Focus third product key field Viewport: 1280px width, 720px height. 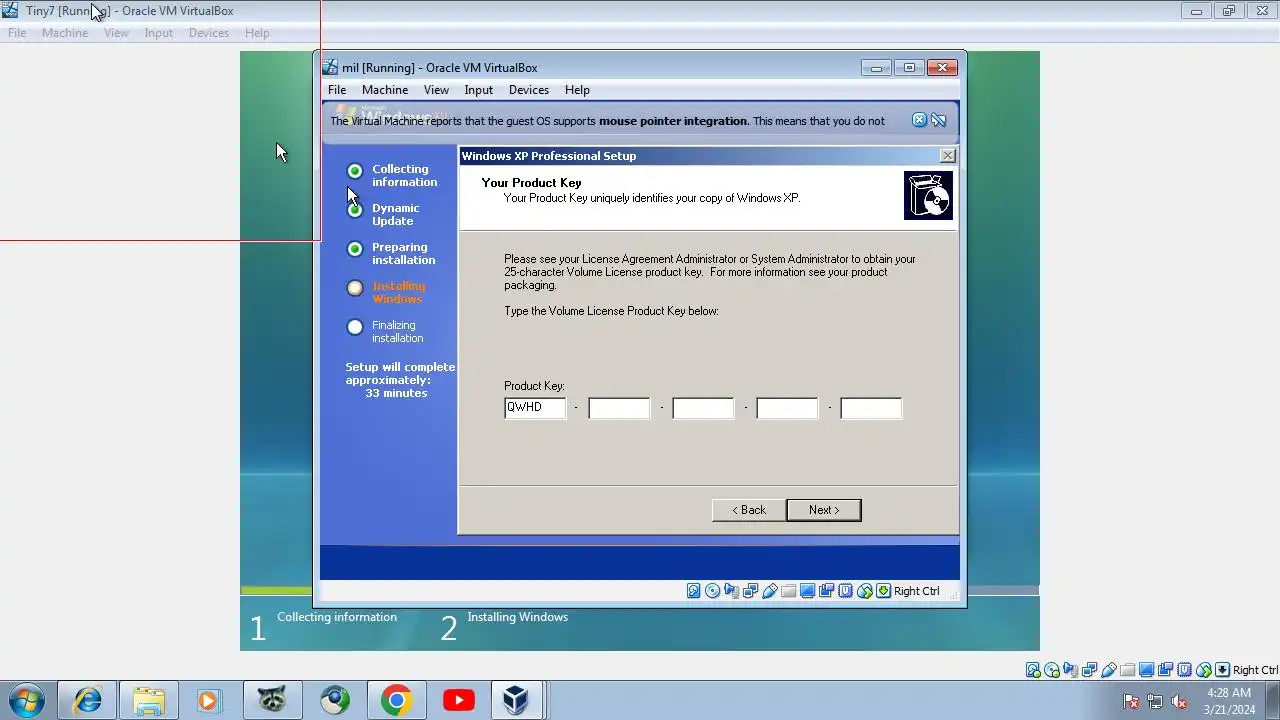tap(703, 408)
